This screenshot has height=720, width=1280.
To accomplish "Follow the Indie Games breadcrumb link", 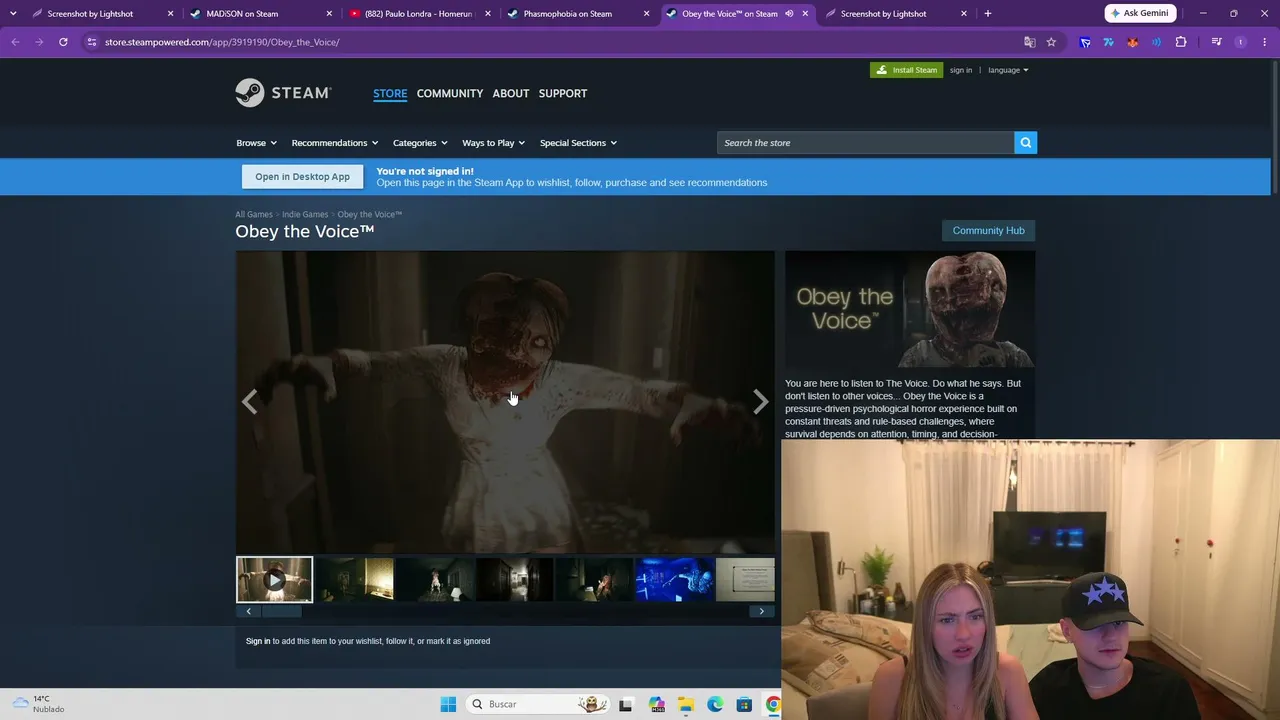I will click(305, 214).
